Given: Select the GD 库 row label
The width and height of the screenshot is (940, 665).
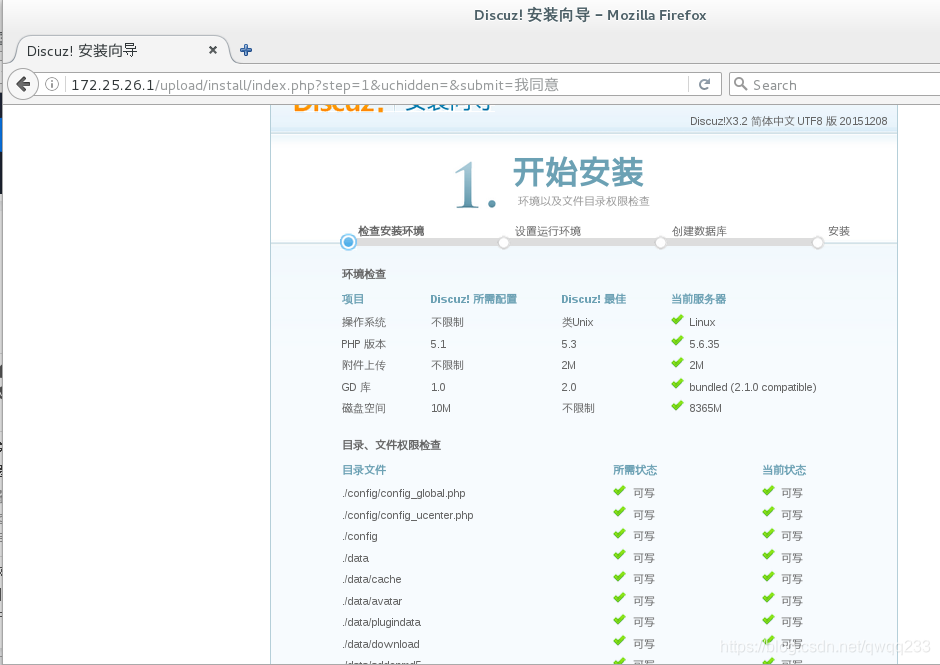Looking at the screenshot, I should coord(356,387).
